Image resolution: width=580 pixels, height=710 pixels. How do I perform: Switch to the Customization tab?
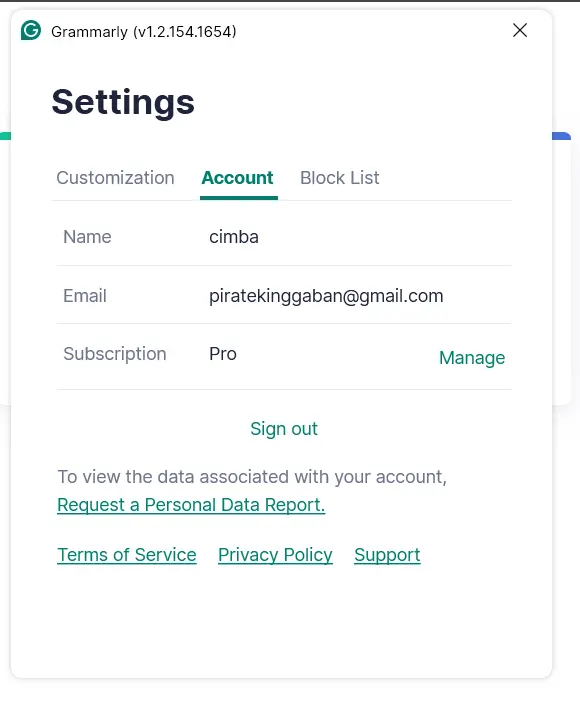click(x=115, y=178)
